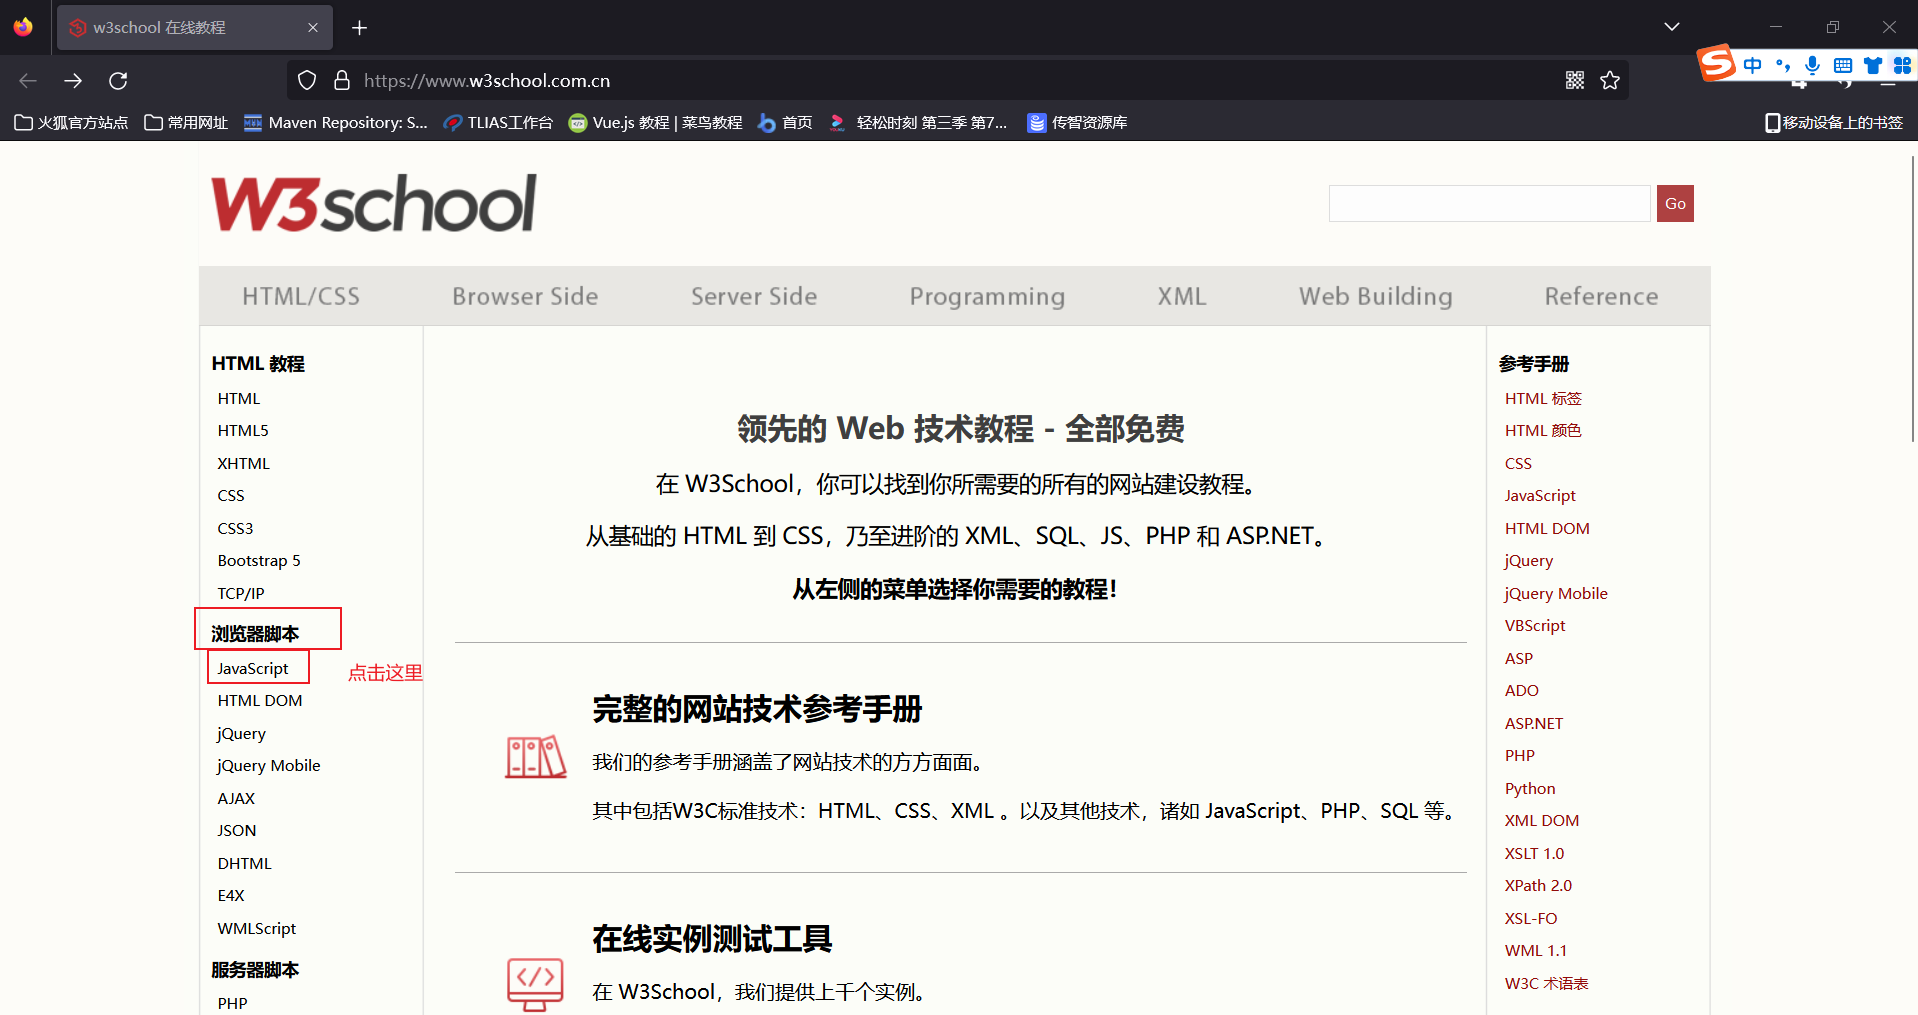Viewport: 1918px width, 1015px height.
Task: Open the XML nav tab
Action: point(1182,296)
